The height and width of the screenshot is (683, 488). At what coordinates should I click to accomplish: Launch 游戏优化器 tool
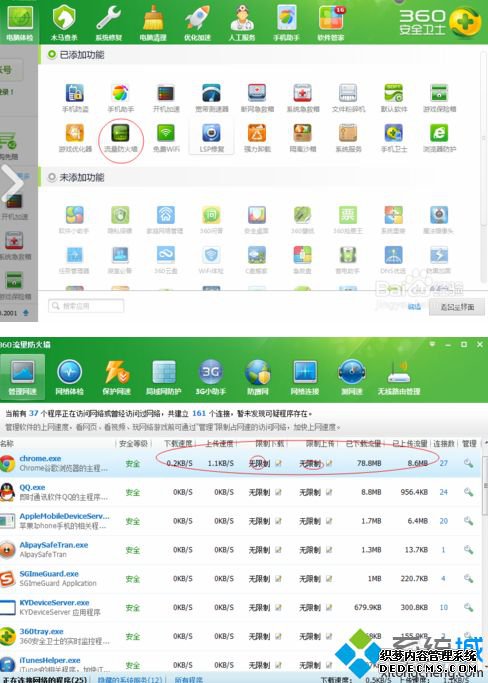tap(75, 138)
